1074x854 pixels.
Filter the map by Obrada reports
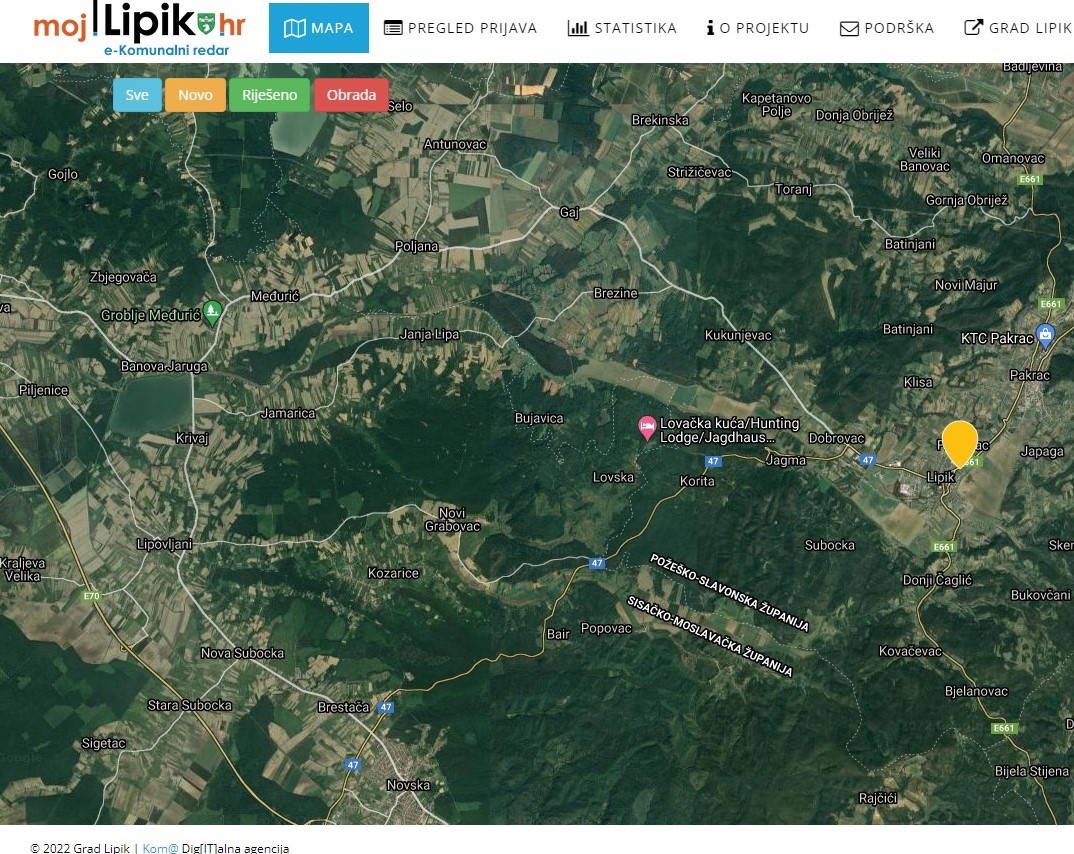(351, 95)
